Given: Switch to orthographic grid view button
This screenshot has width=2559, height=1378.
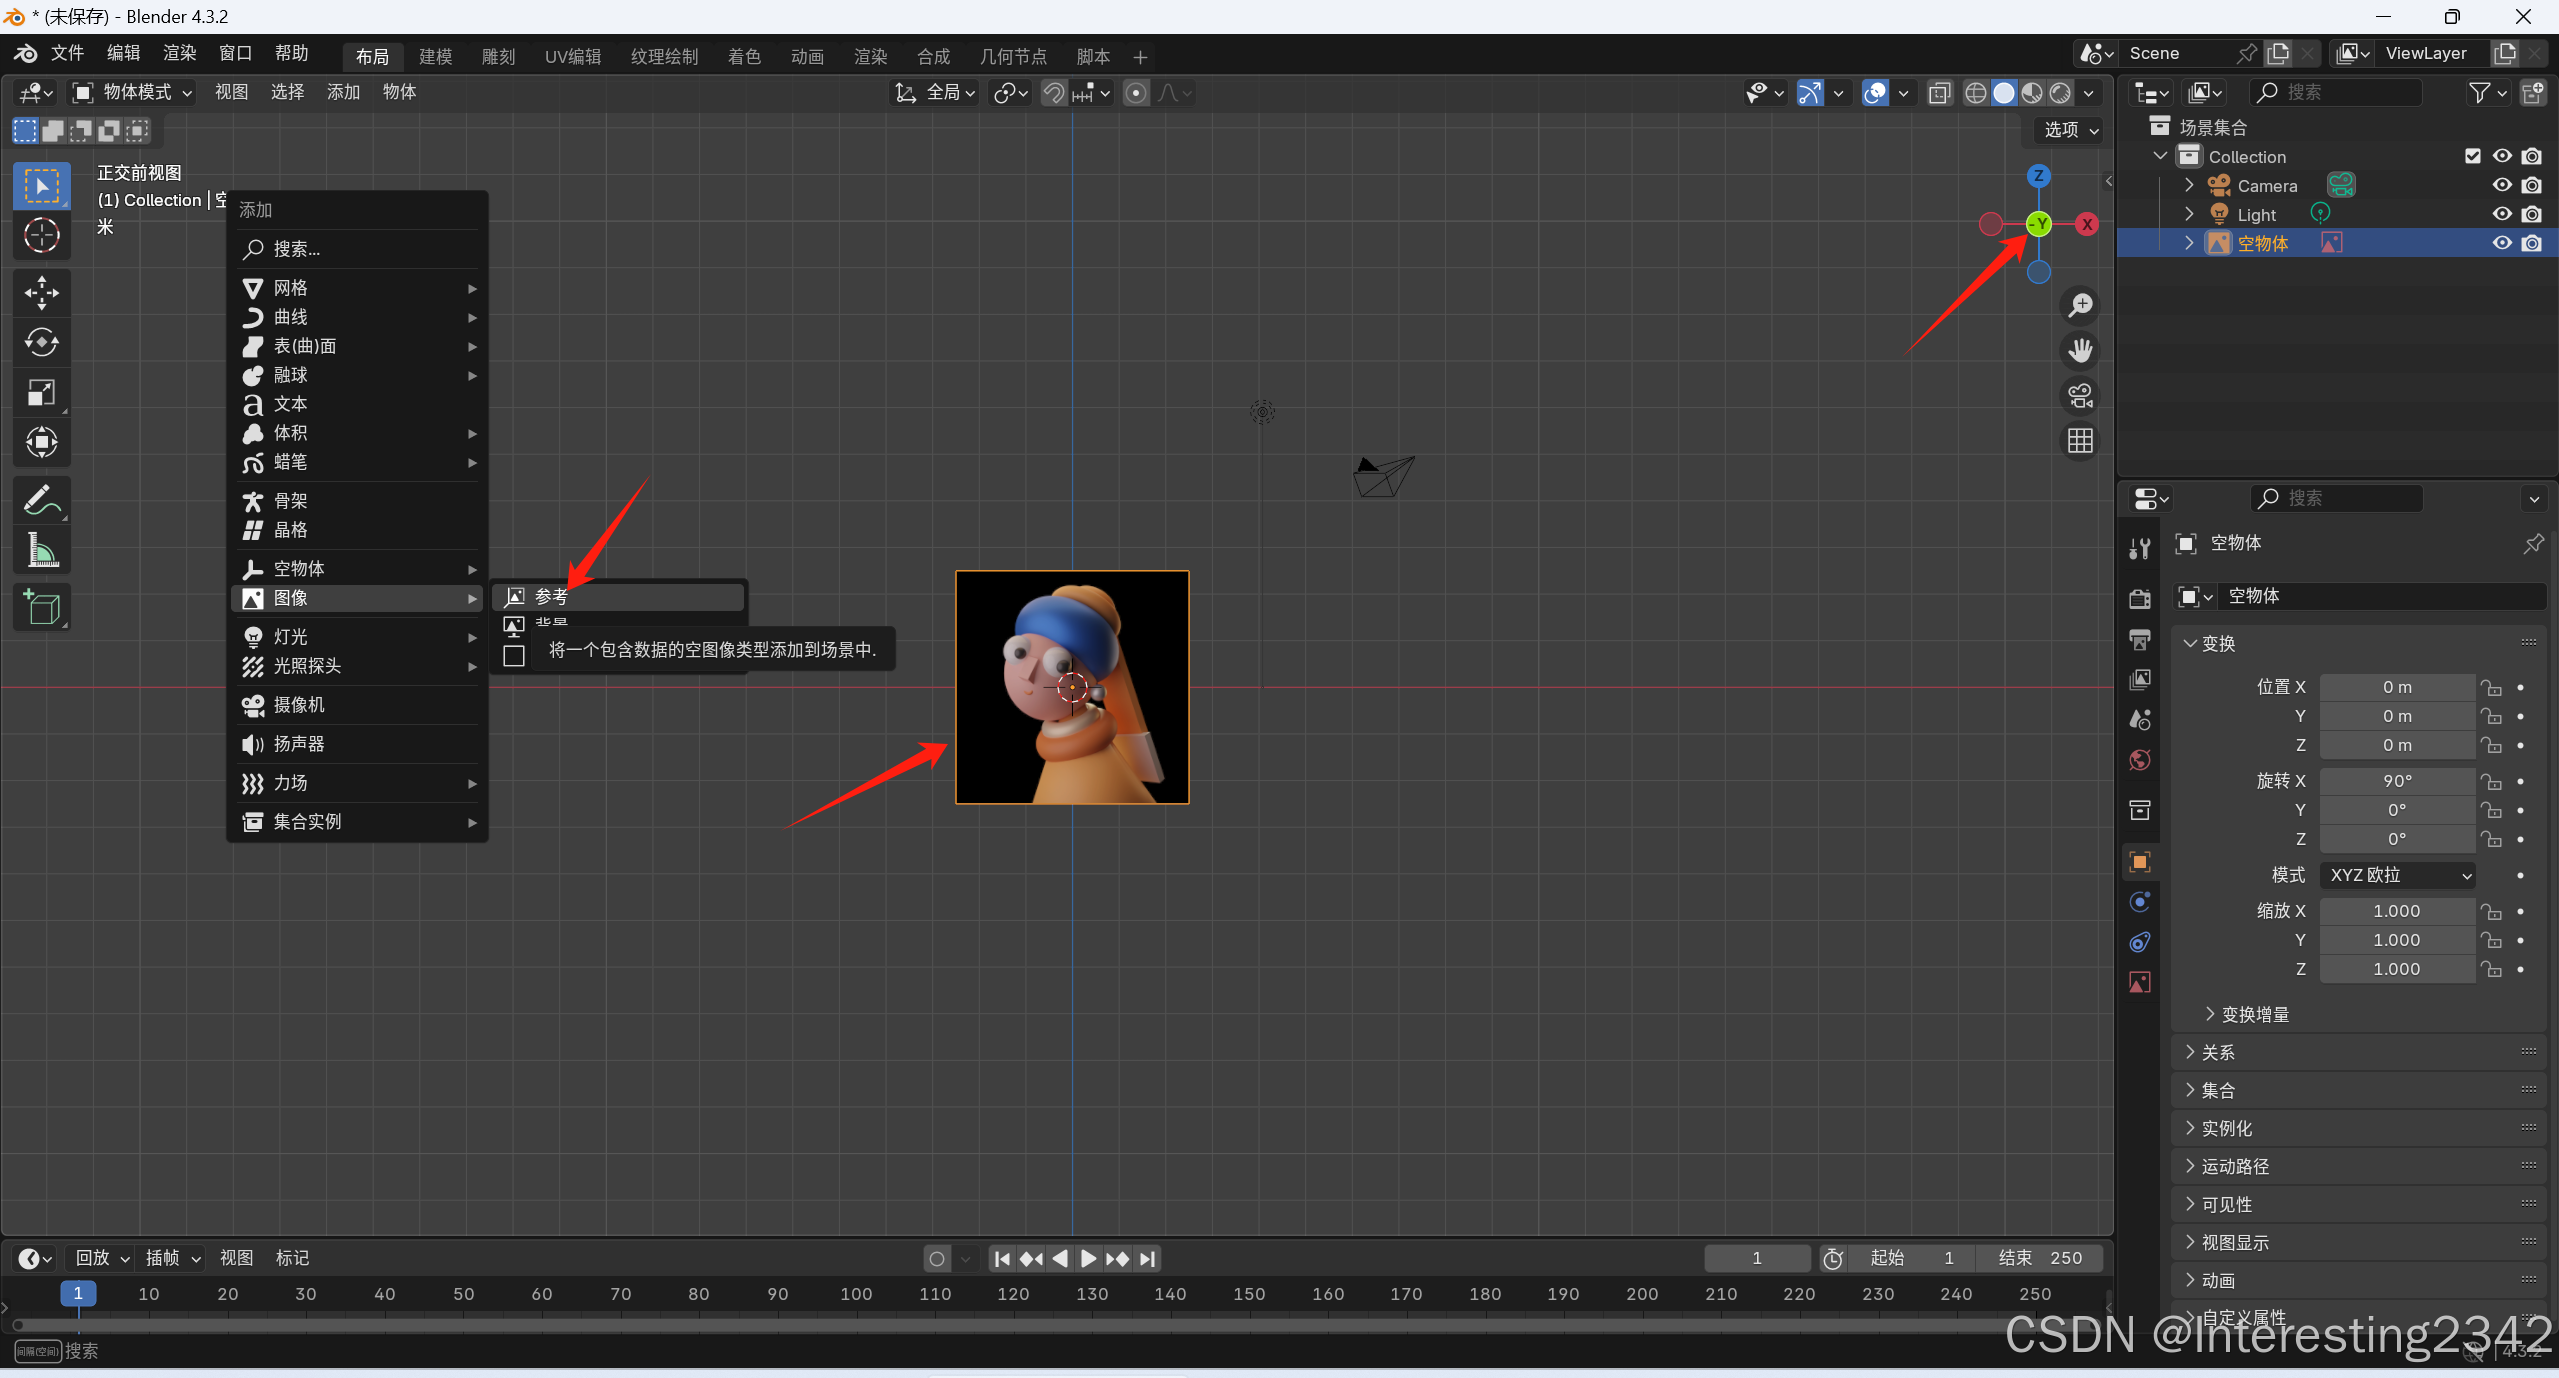Looking at the screenshot, I should coord(2080,441).
